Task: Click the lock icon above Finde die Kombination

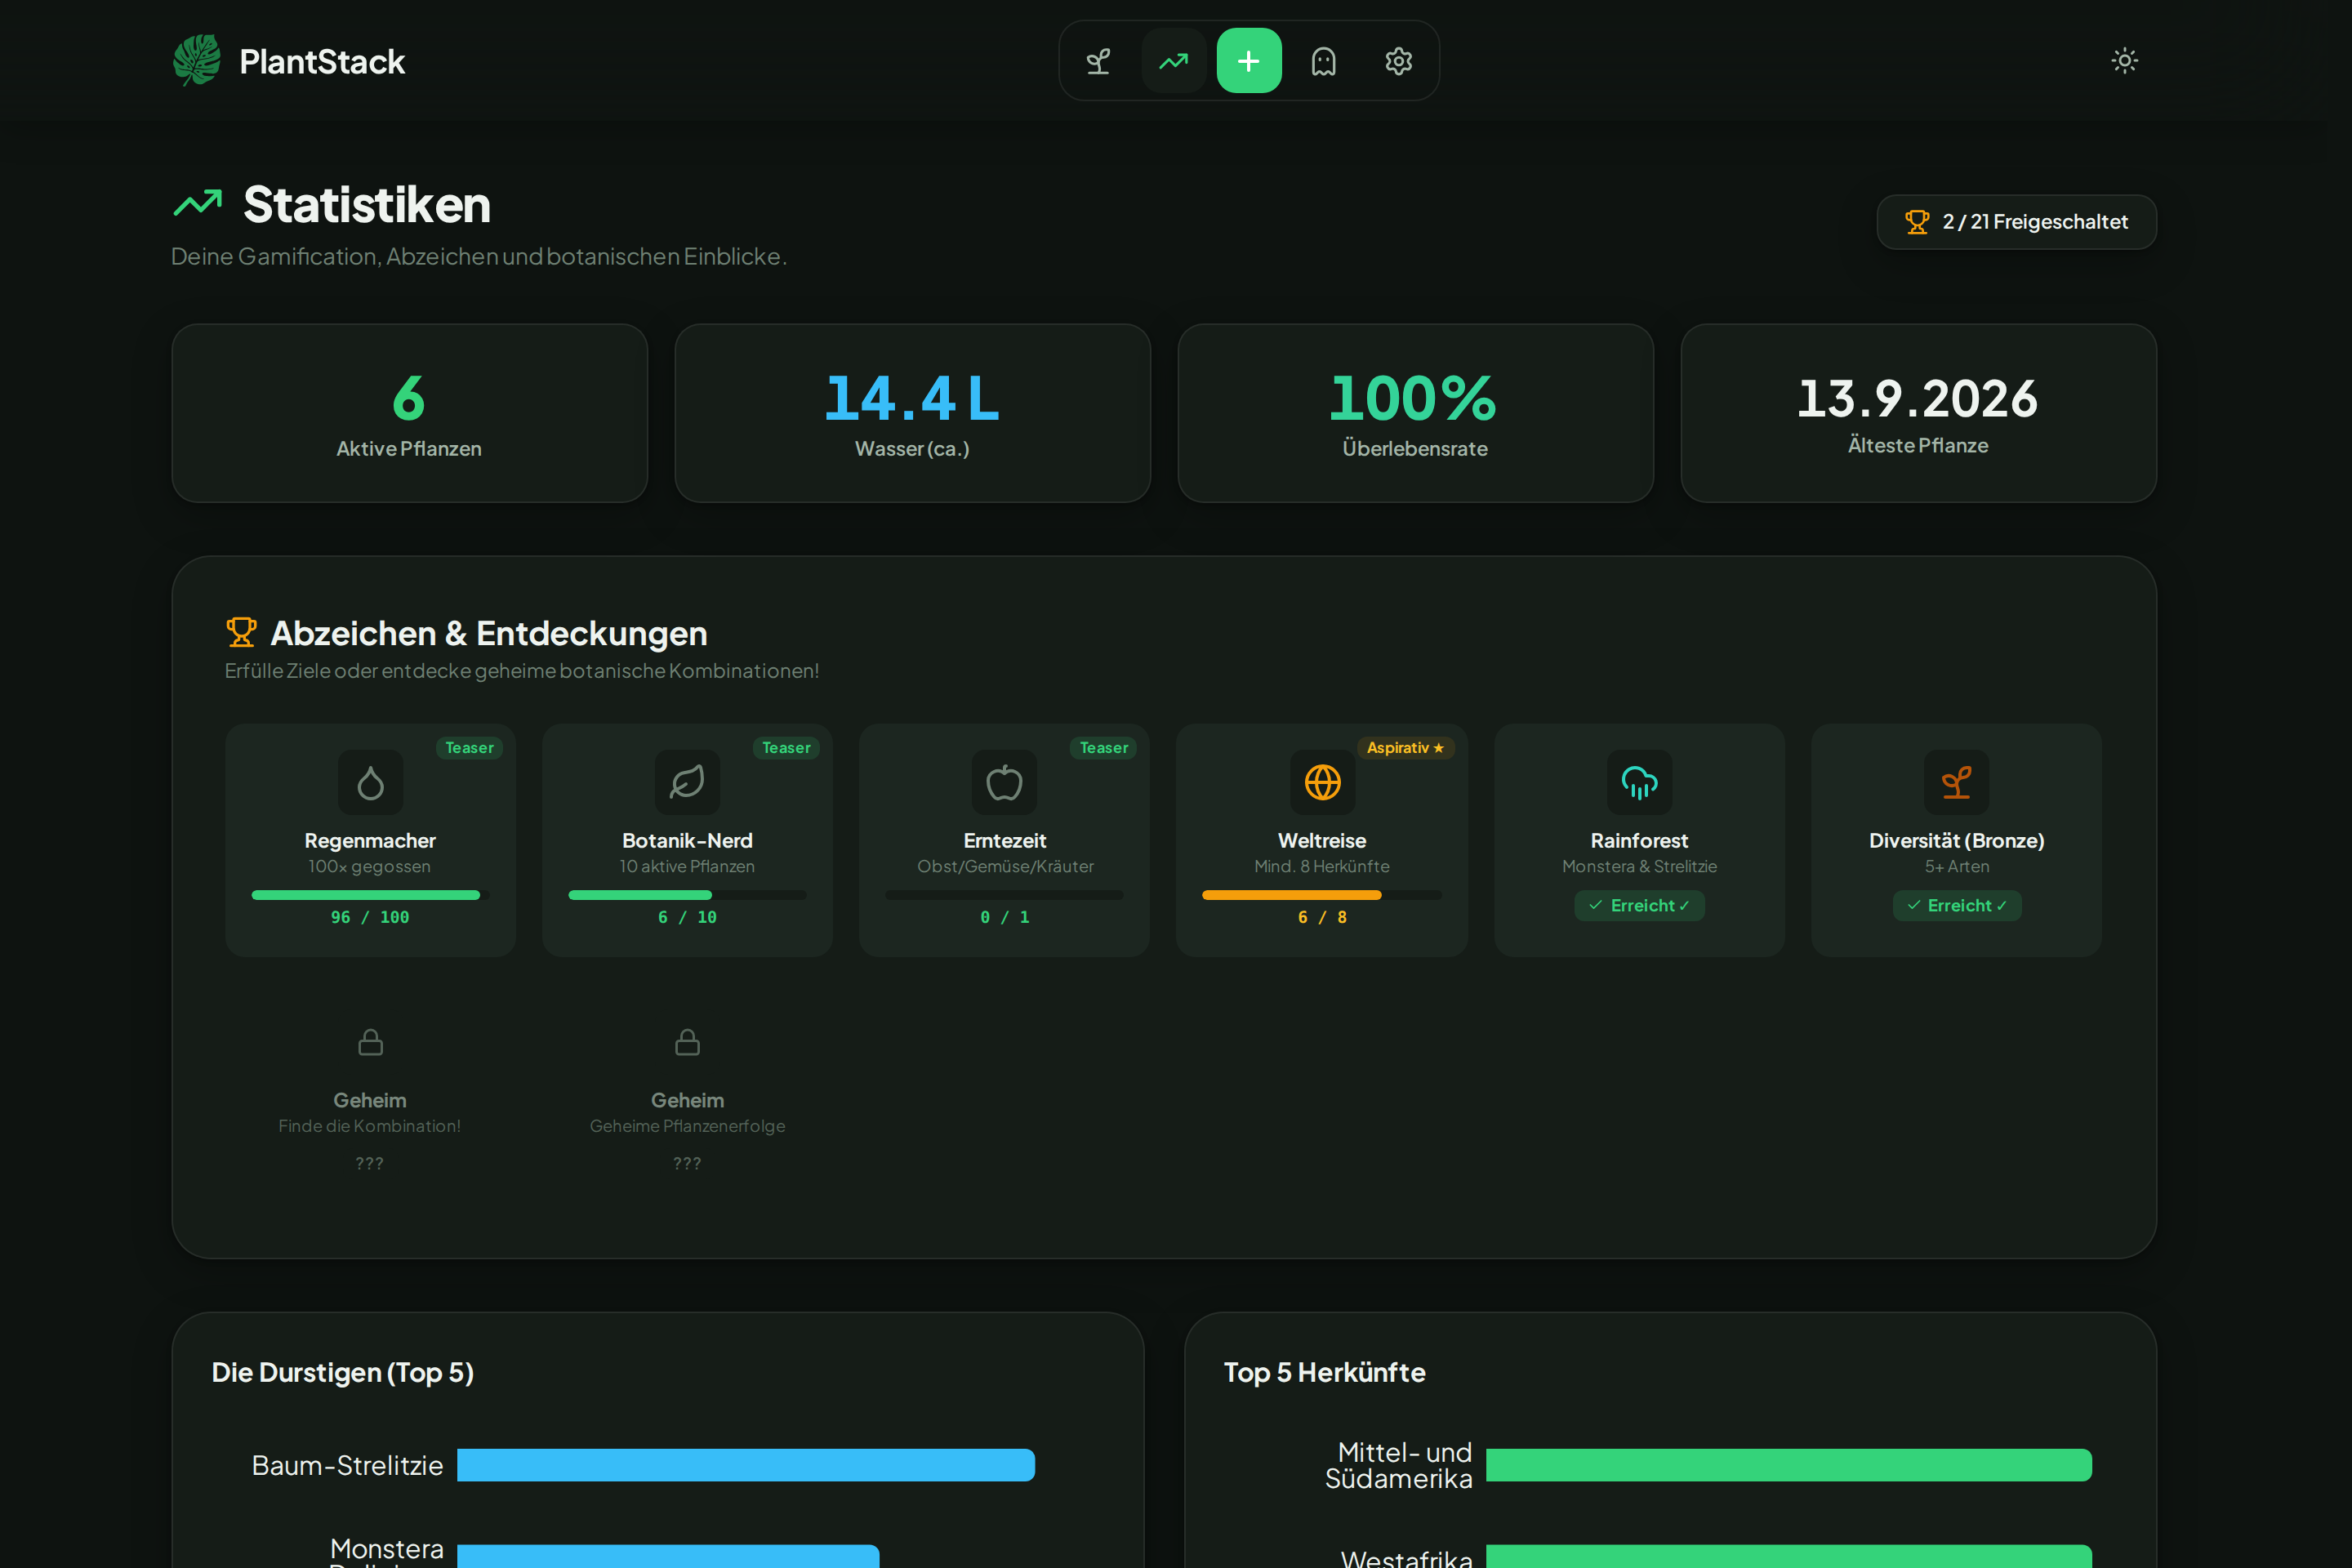Action: point(370,1042)
